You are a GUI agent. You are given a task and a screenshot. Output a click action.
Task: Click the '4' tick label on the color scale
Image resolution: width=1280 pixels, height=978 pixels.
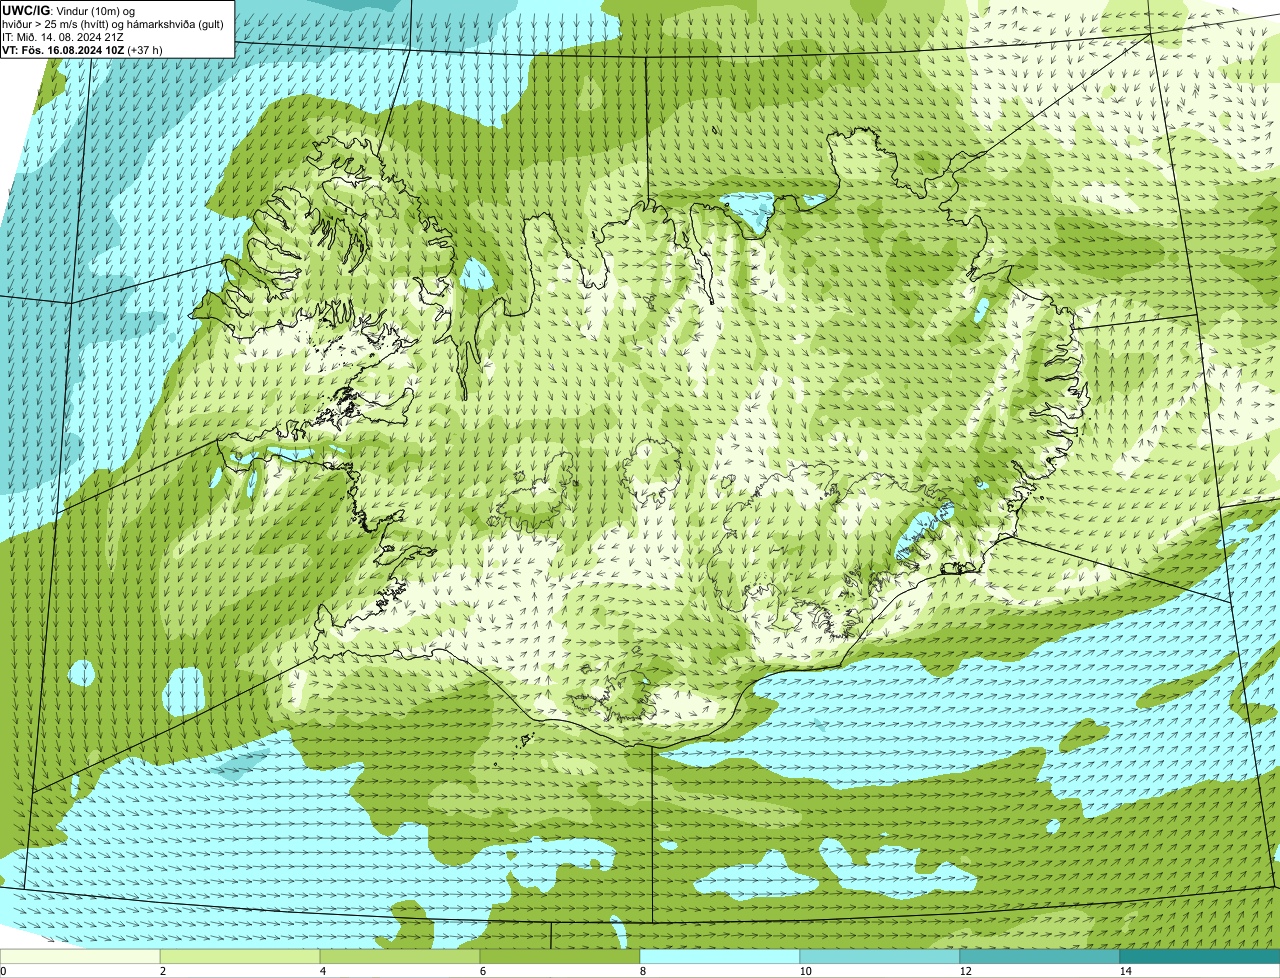(322, 971)
